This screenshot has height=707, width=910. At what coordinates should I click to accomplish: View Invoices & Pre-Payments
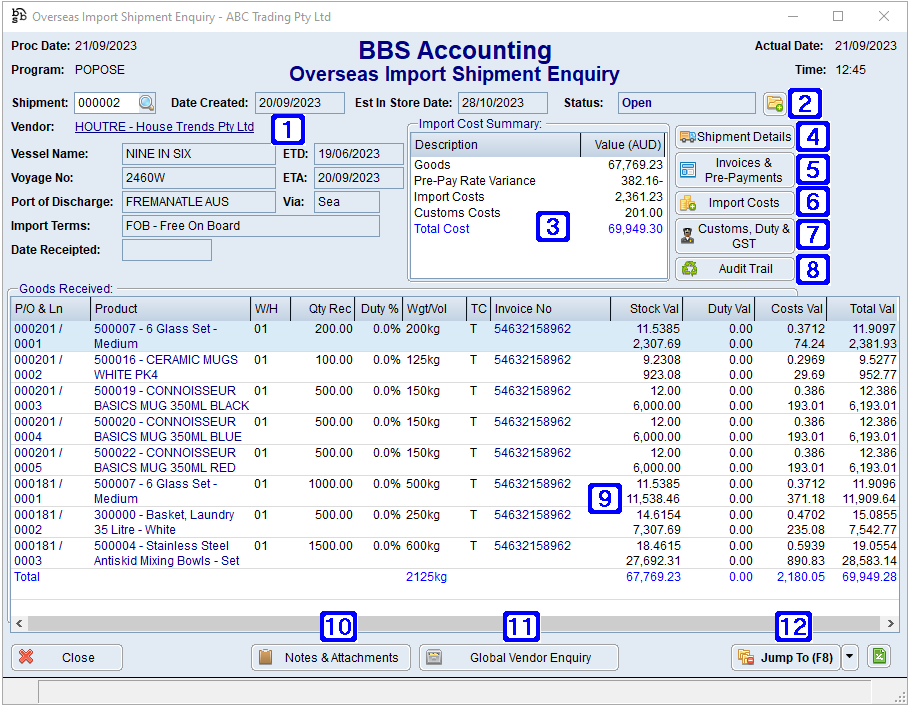[x=735, y=170]
